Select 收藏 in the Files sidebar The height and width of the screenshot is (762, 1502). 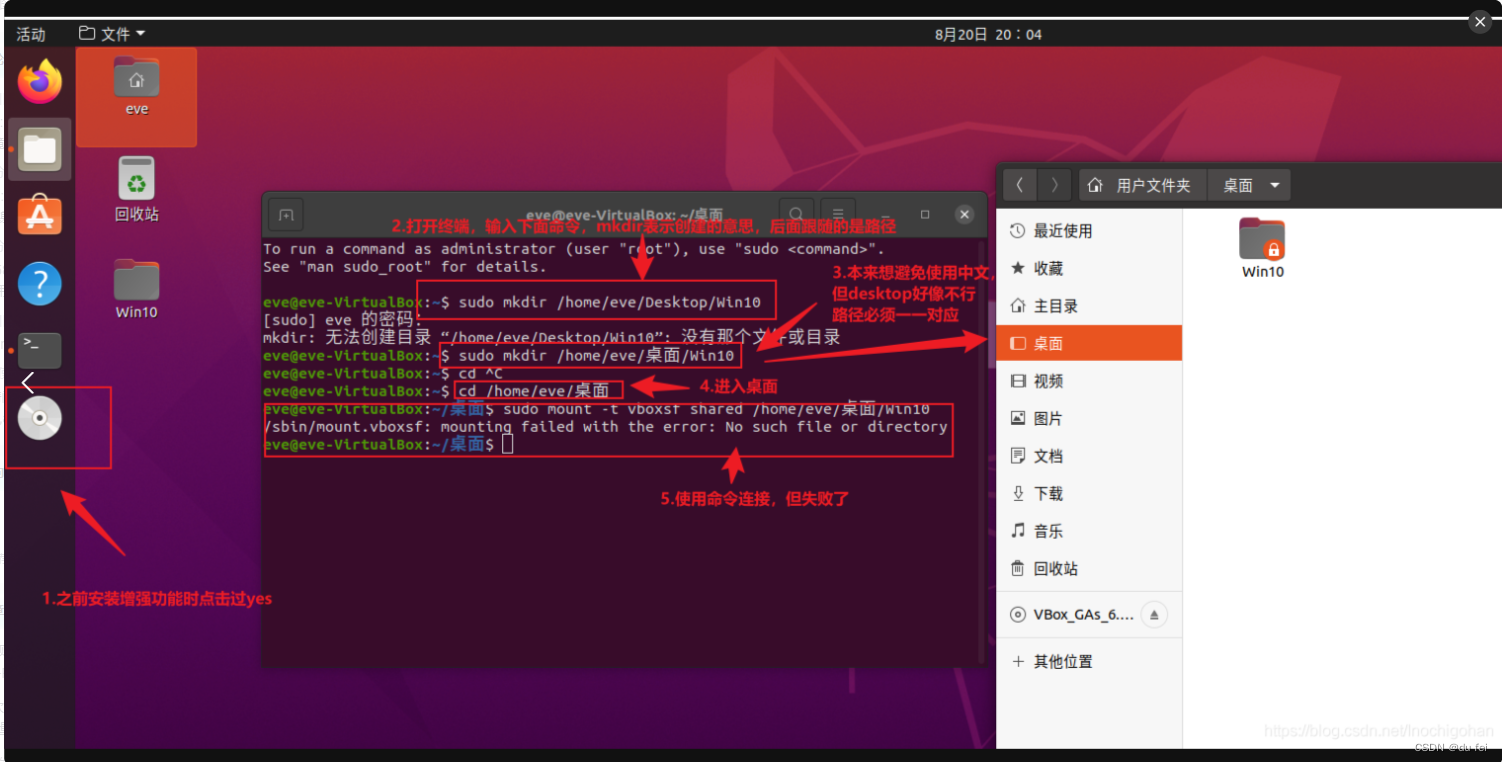coord(1089,268)
